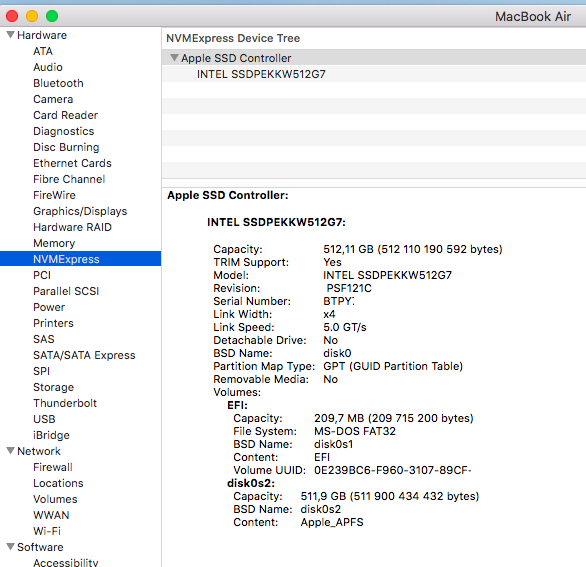Screen dimensions: 586x567
Task: Open the WWAN entry
Action: coord(51,515)
